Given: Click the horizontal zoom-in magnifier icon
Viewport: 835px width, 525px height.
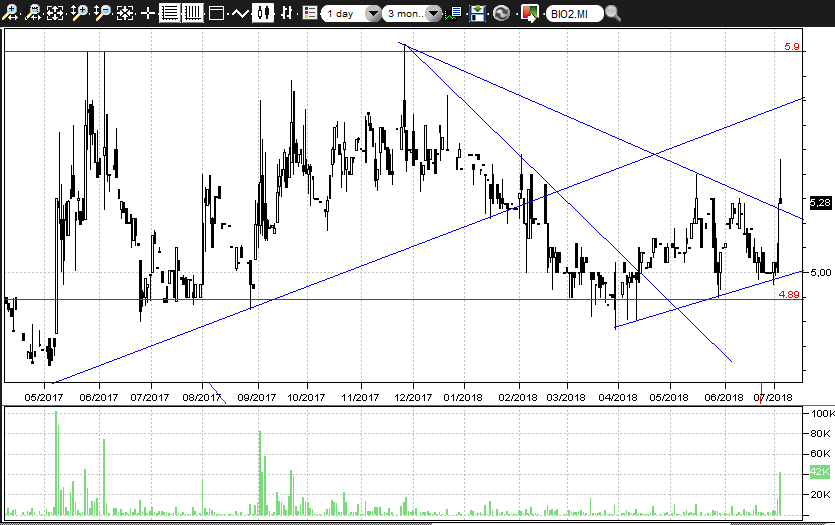Looking at the screenshot, I should [x=10, y=13].
